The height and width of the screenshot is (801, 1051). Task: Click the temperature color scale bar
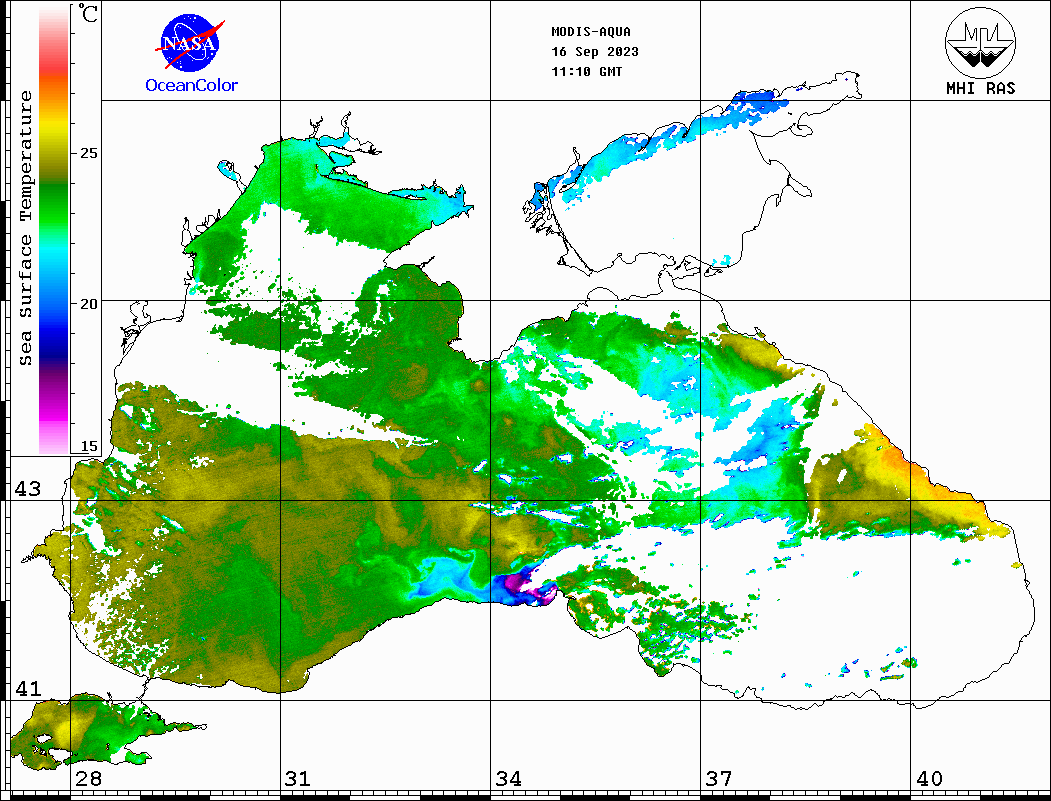[x=54, y=230]
